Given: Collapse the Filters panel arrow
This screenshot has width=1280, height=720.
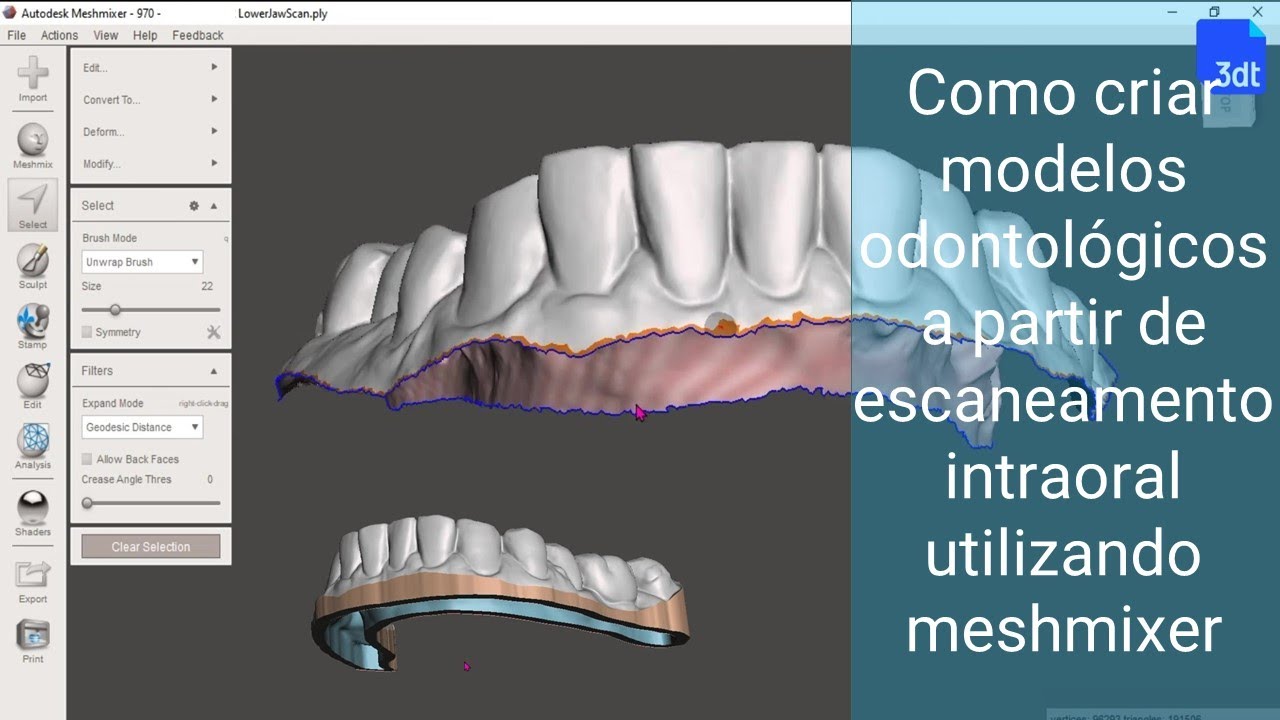Looking at the screenshot, I should click(214, 371).
